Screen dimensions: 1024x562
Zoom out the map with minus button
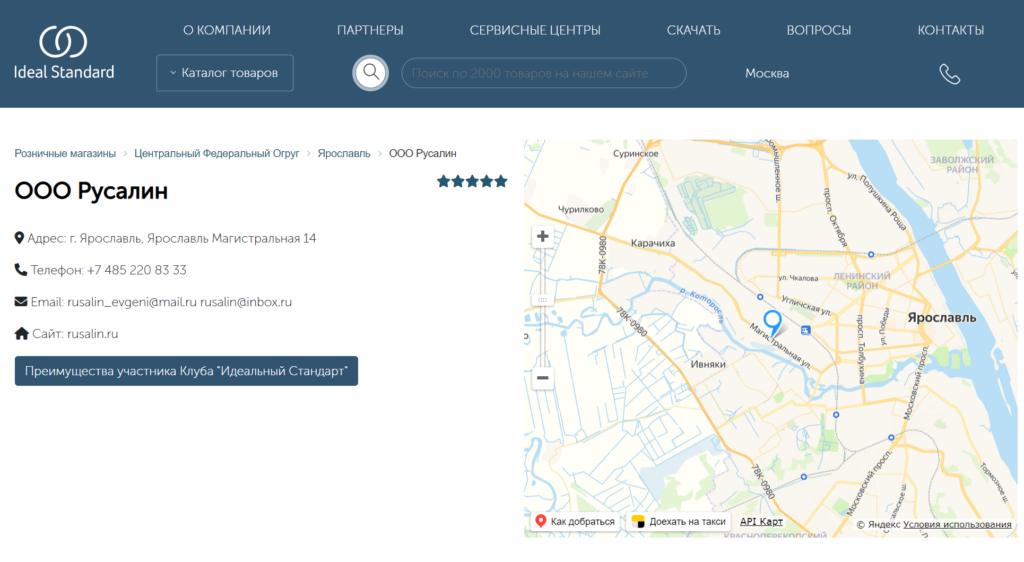tap(542, 378)
